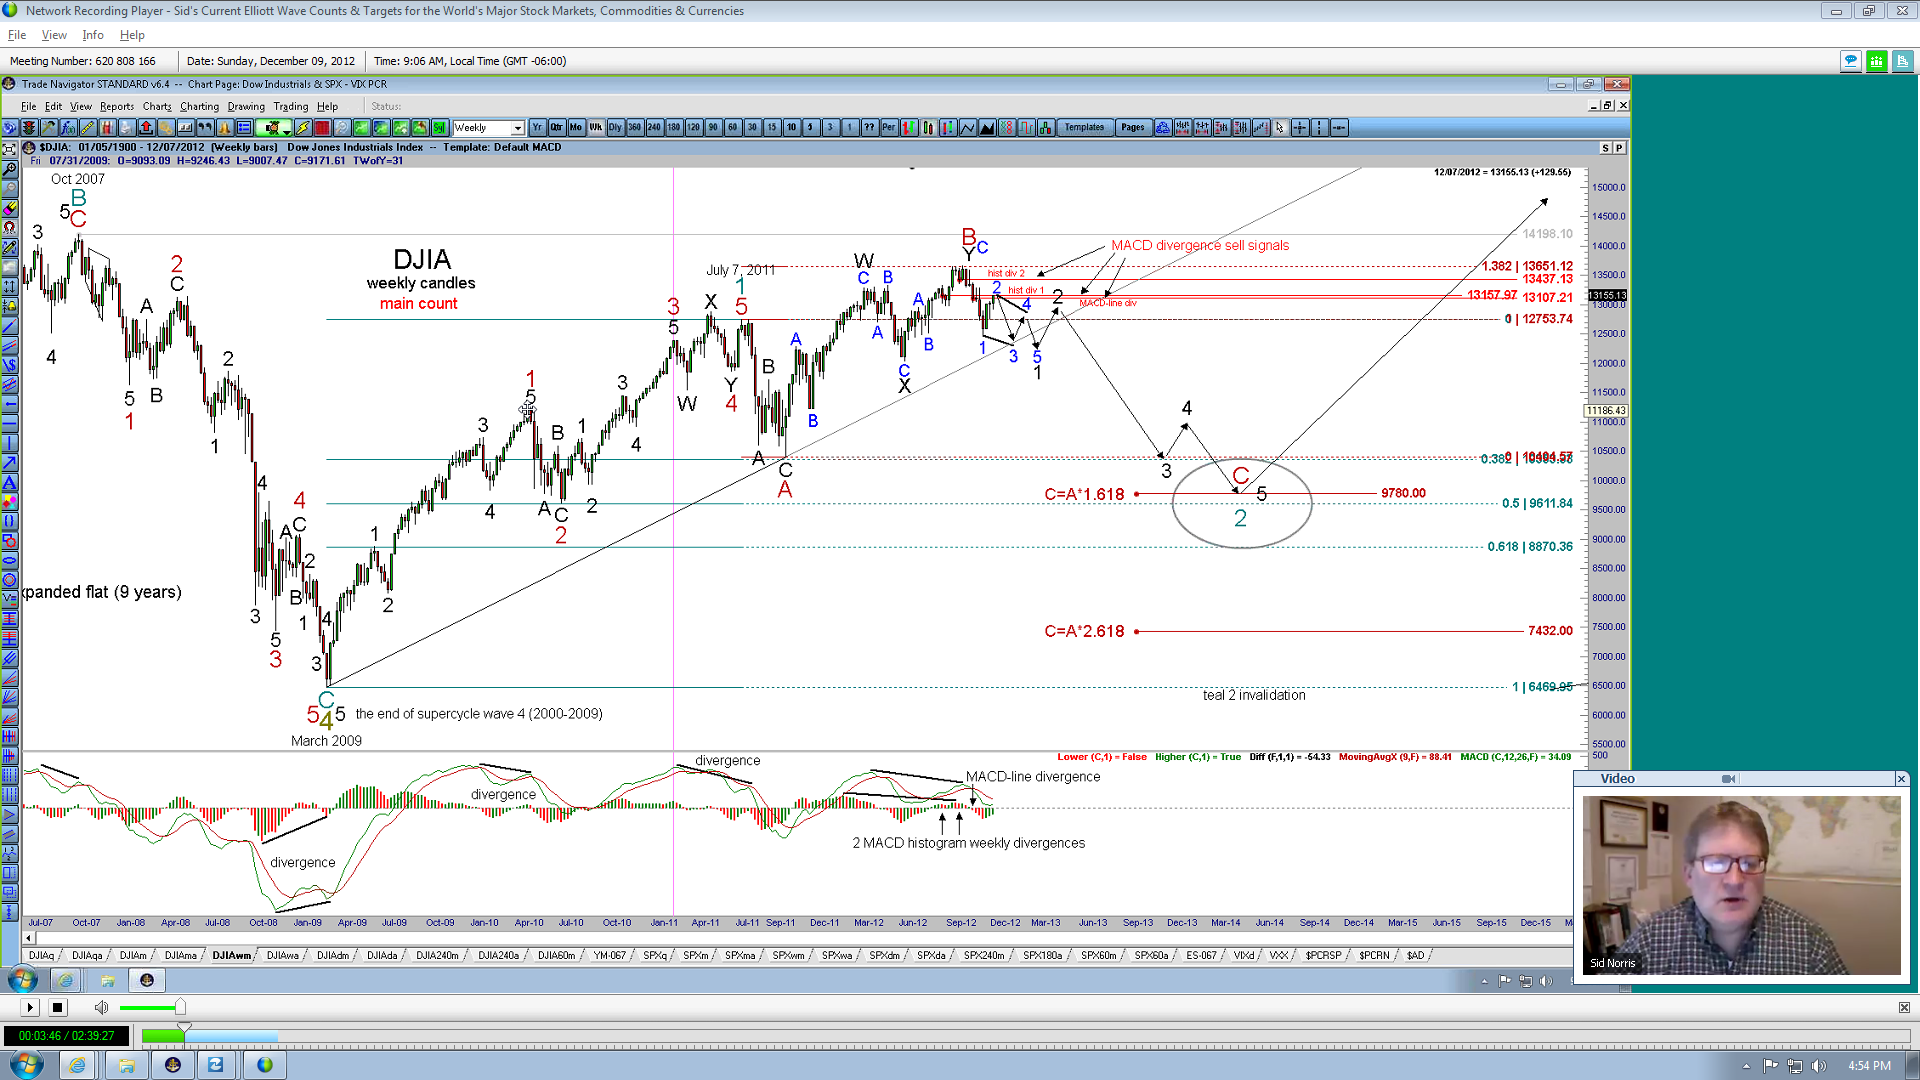Click the printer icon in chart toolbar

(x=127, y=128)
